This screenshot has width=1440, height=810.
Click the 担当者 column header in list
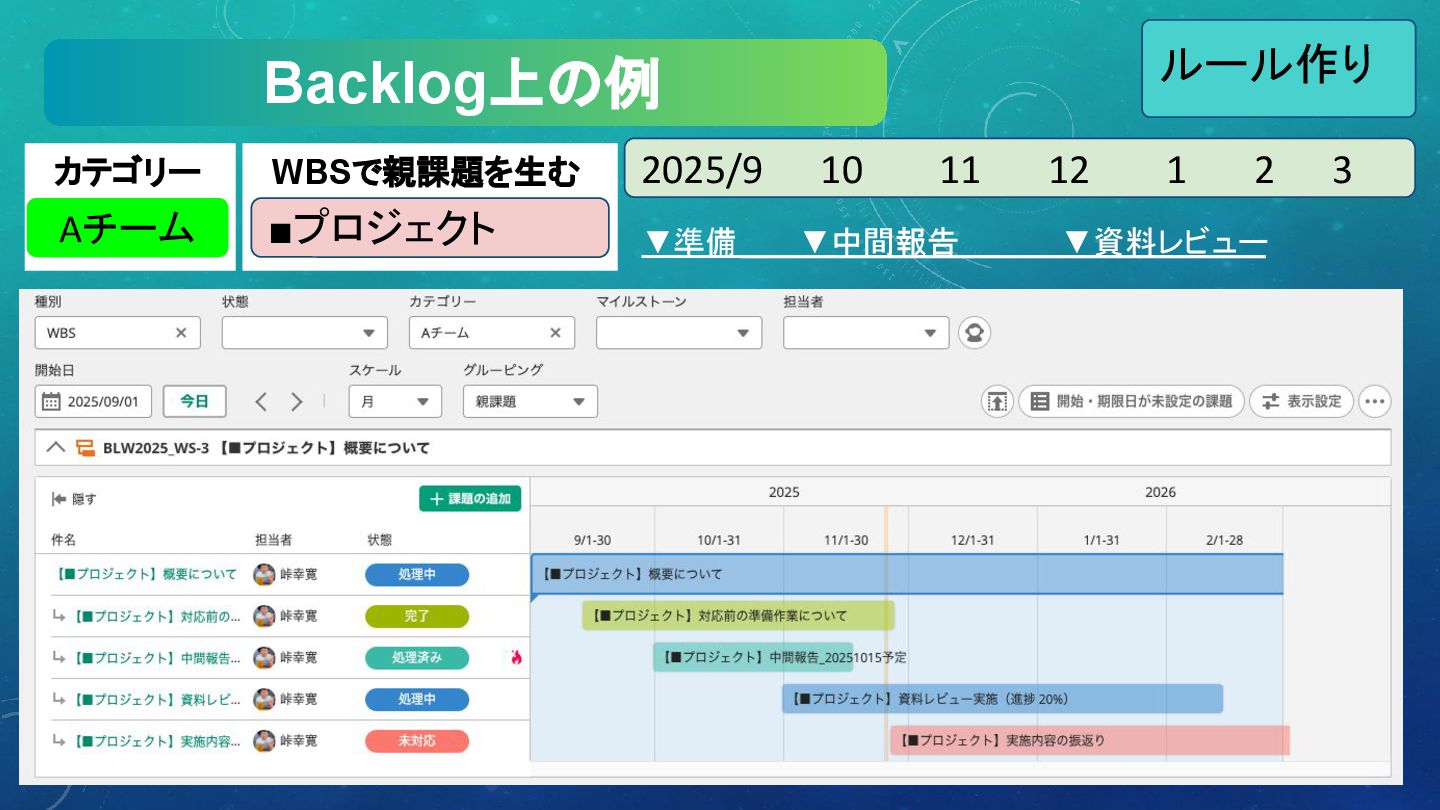coord(273,540)
